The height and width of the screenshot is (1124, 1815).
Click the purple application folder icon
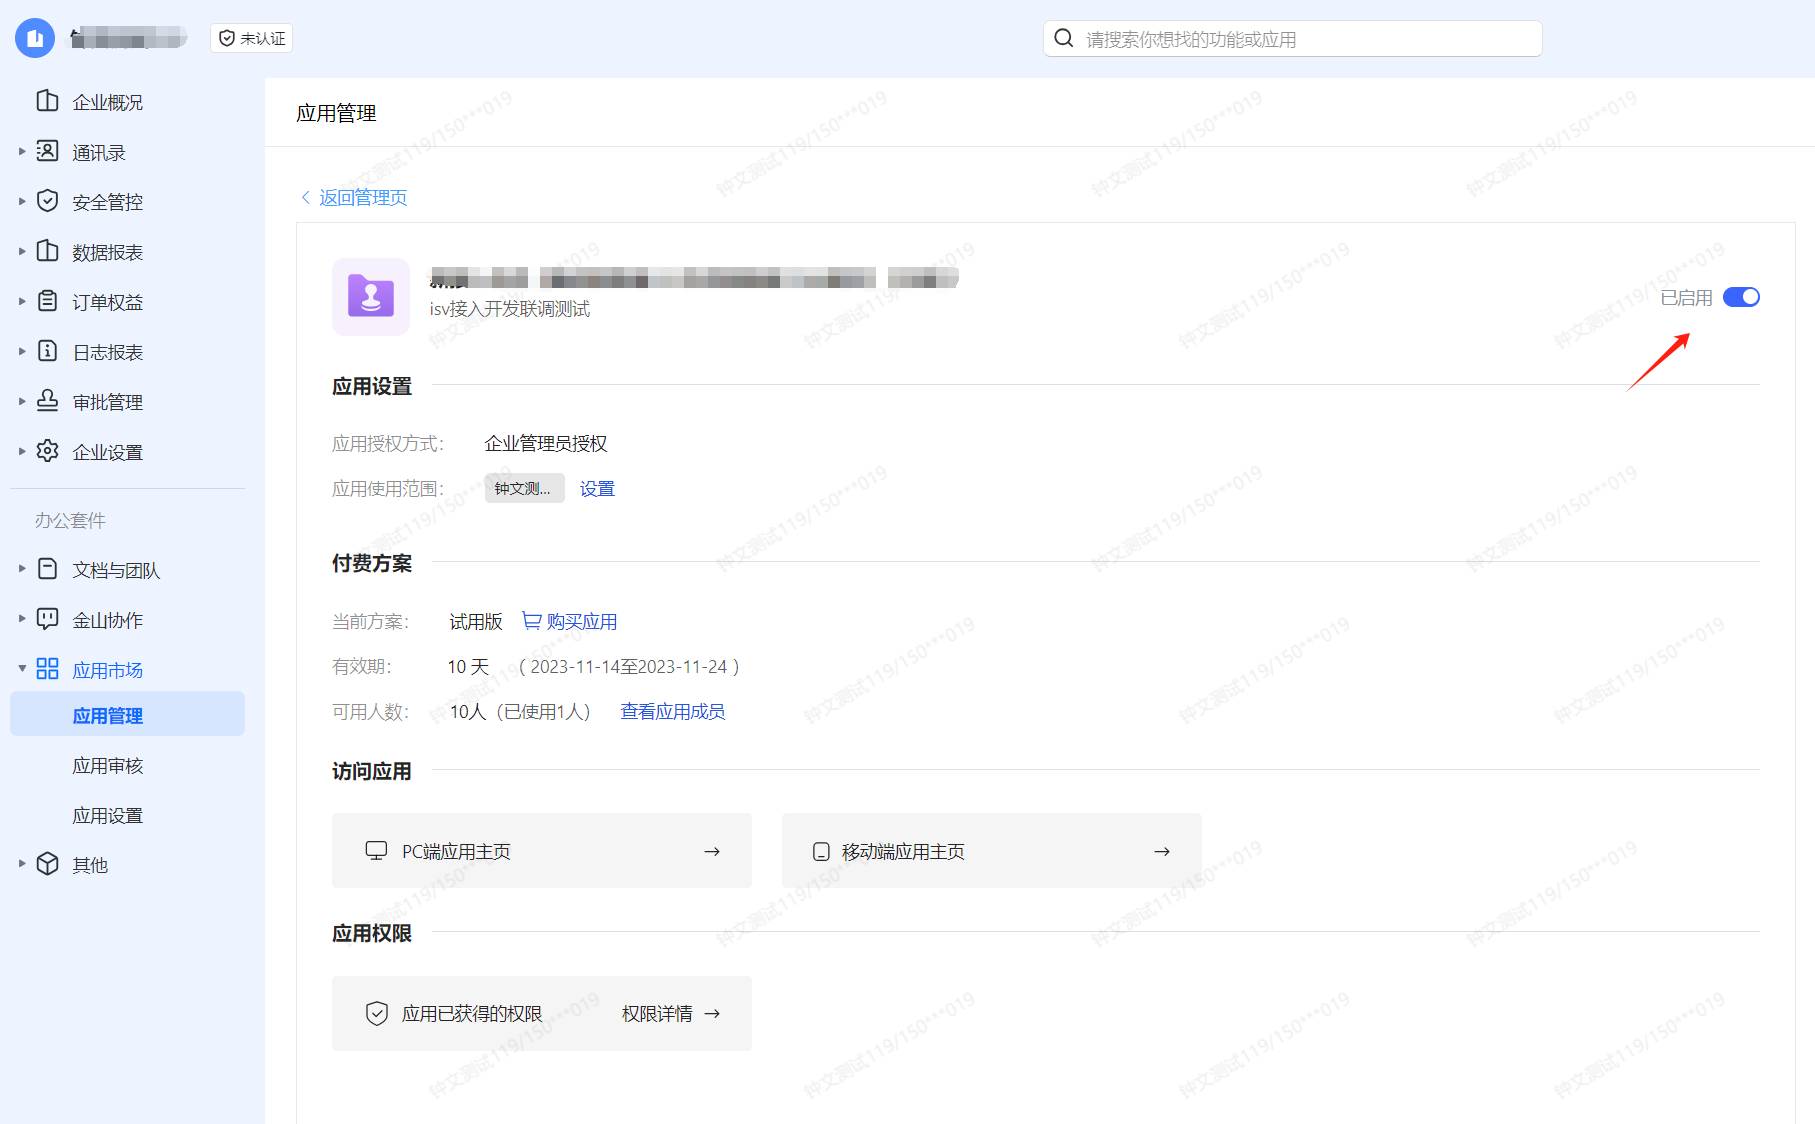(371, 297)
